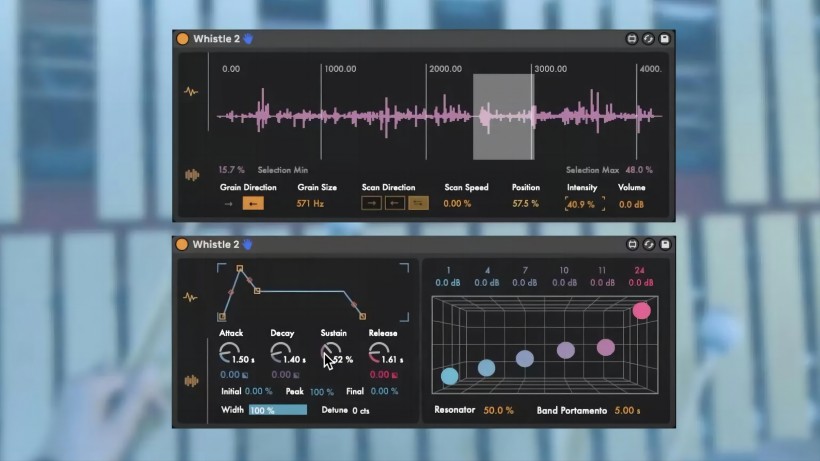Click the waveform view icon in top device
This screenshot has height=461, width=820.
coord(190,91)
